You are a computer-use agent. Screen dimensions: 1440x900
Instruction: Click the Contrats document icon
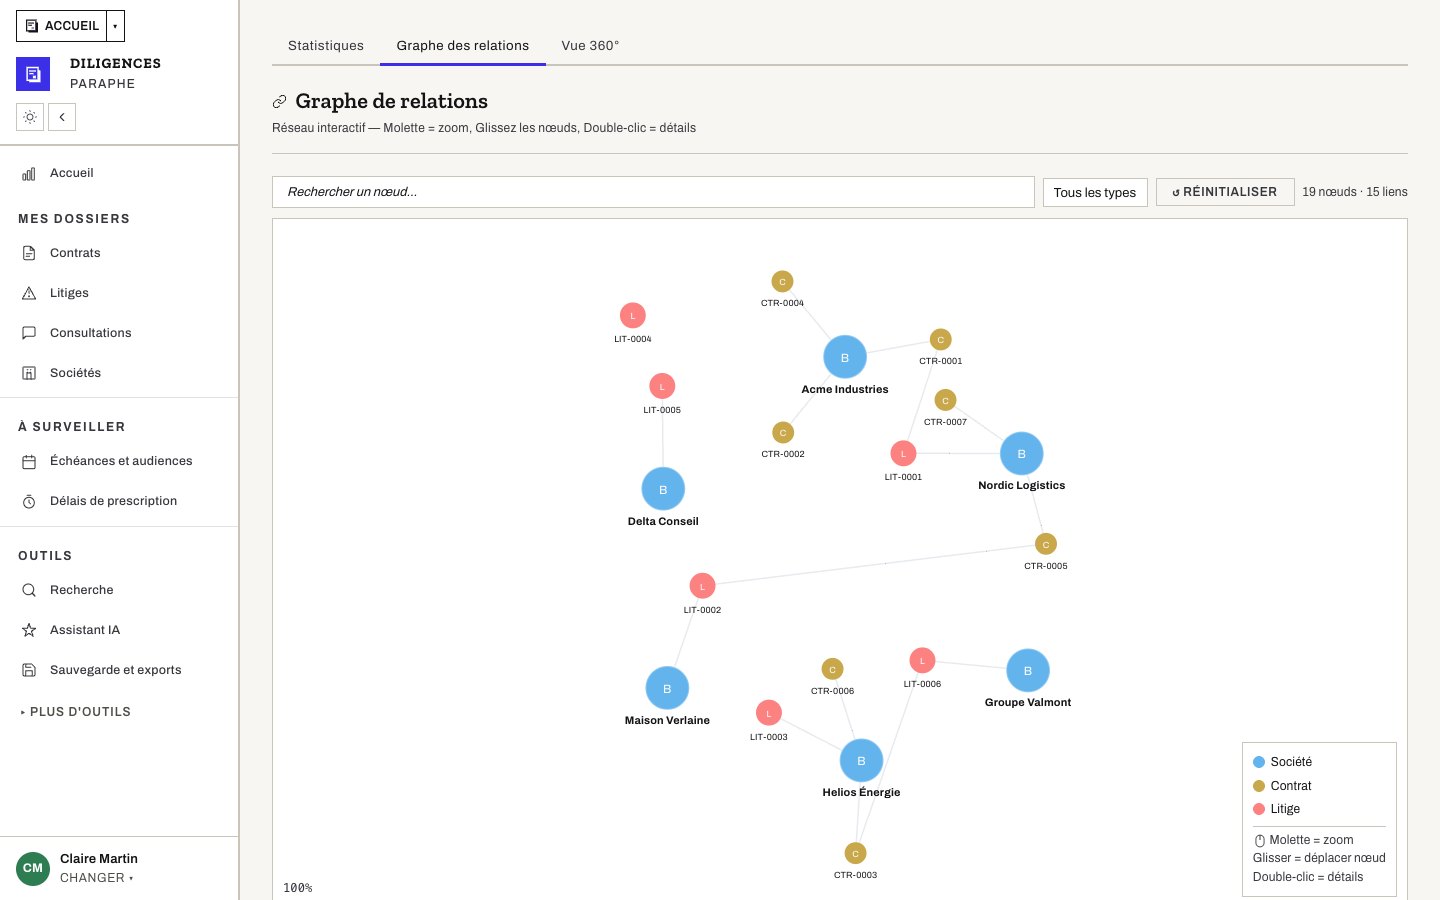[x=29, y=253]
